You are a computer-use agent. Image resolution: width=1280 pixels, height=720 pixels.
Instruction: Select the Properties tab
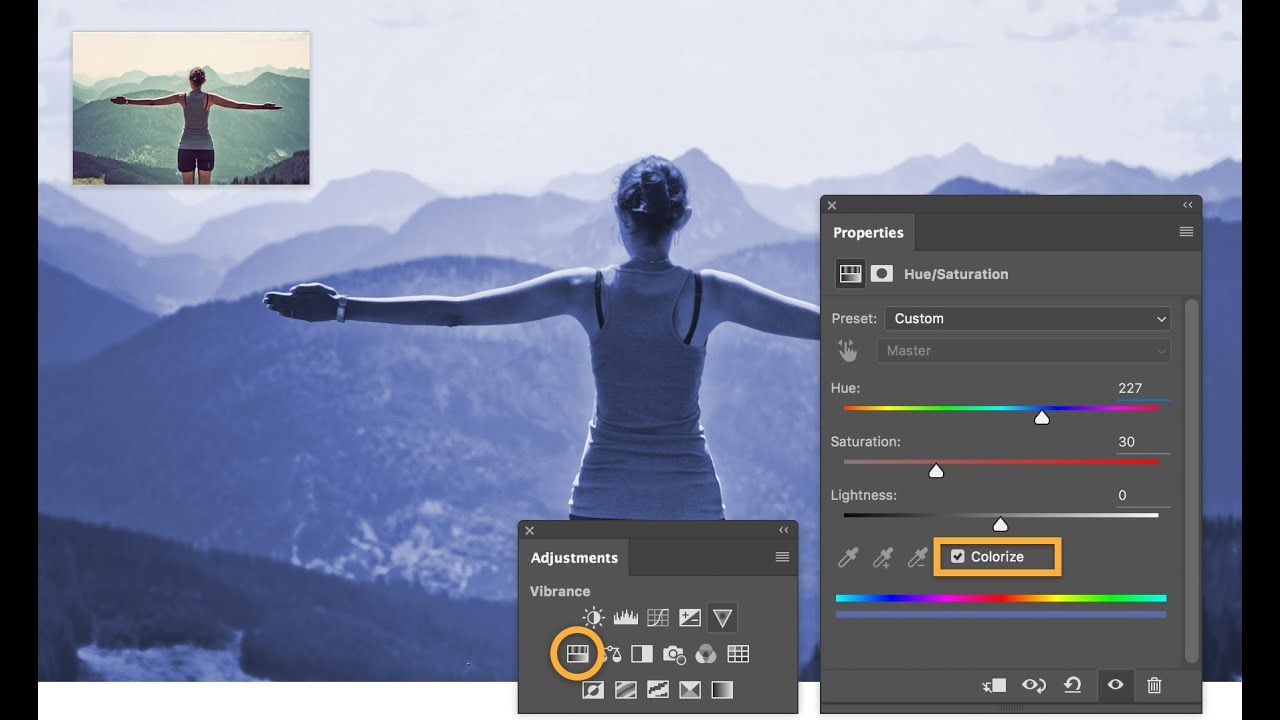868,232
